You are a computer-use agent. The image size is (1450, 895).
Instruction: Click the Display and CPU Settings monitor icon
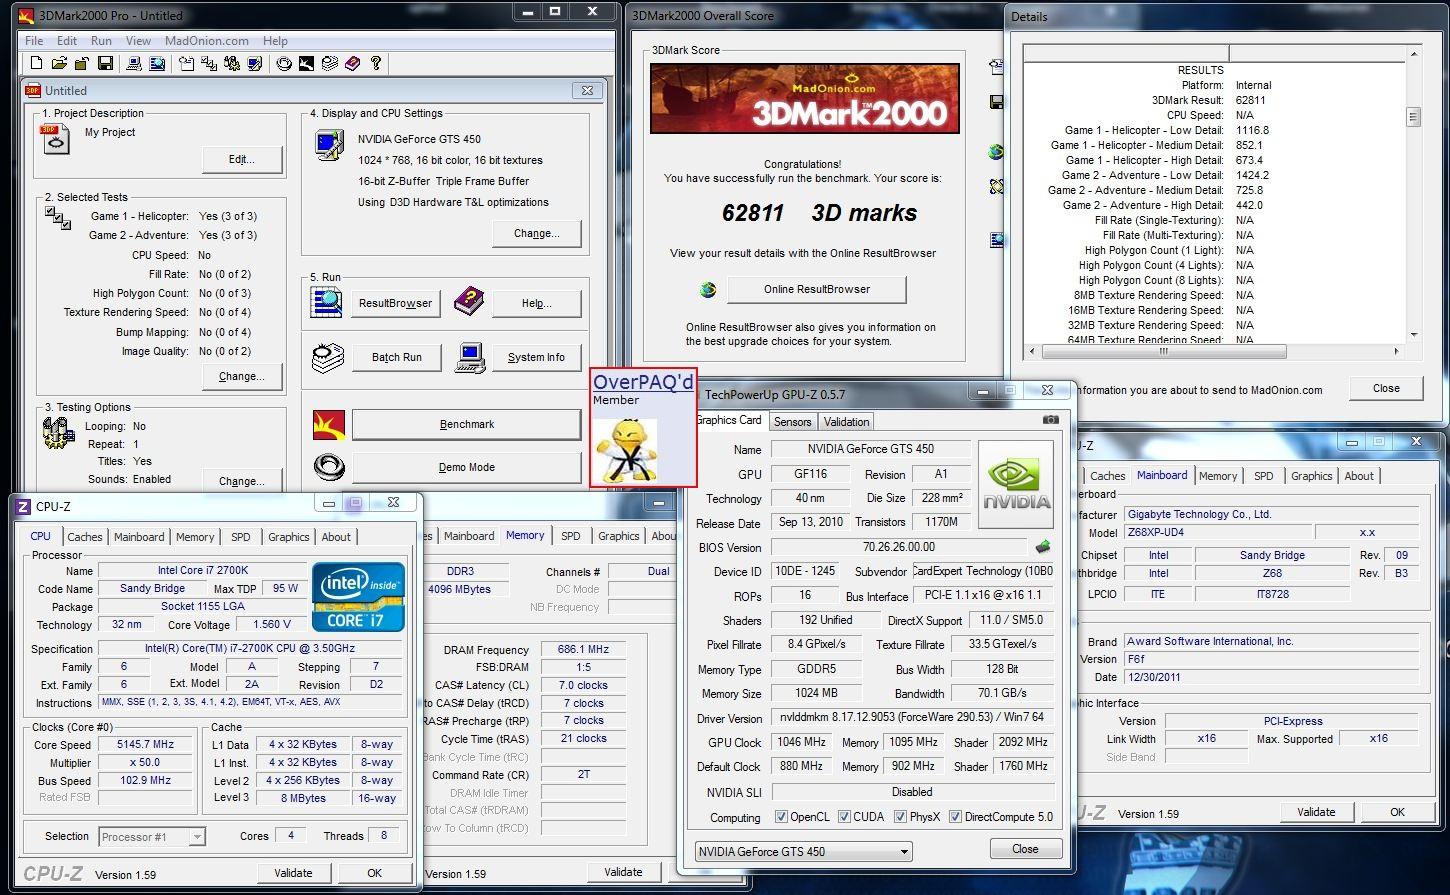pyautogui.click(x=329, y=145)
